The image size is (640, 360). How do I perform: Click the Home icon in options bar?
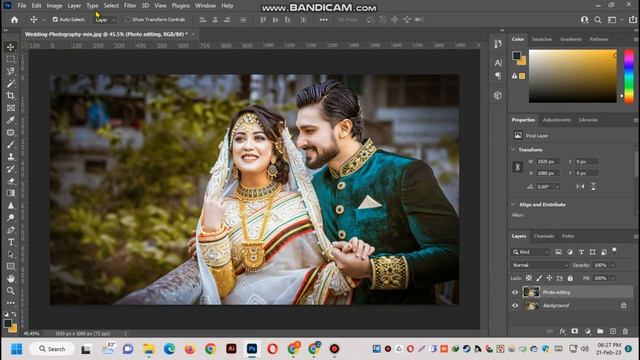(x=14, y=20)
